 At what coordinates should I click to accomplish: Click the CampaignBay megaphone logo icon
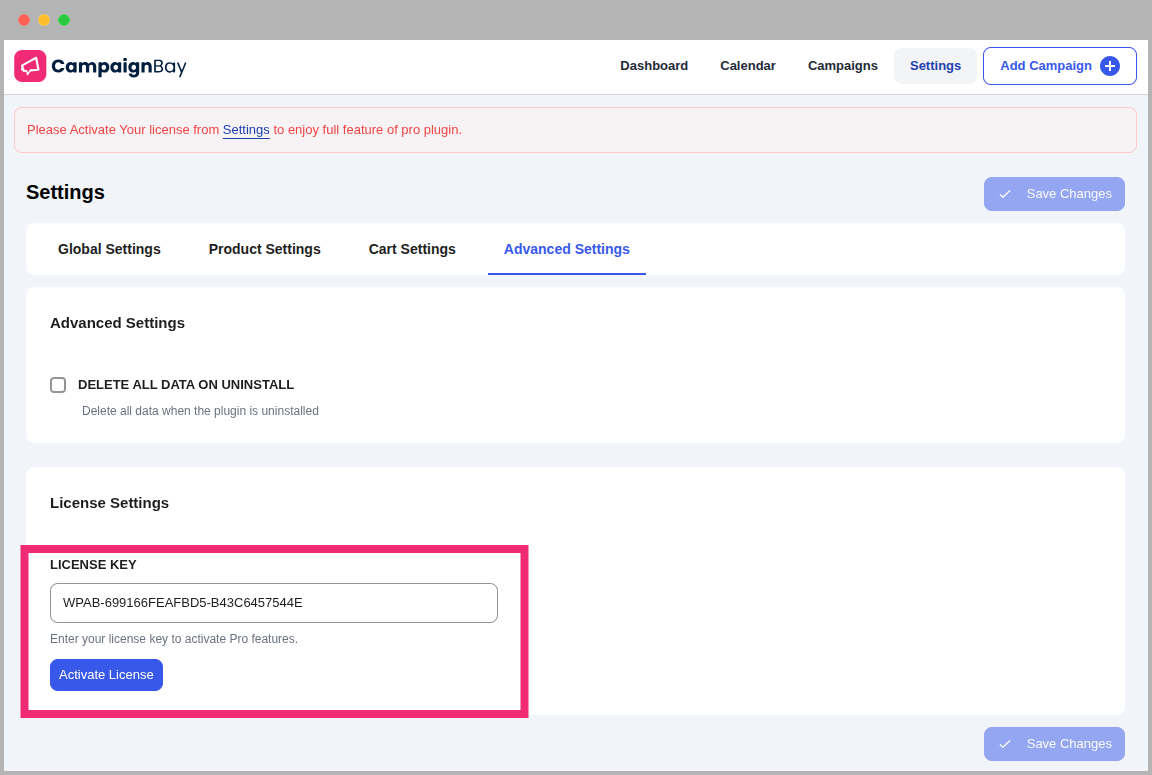pos(30,66)
